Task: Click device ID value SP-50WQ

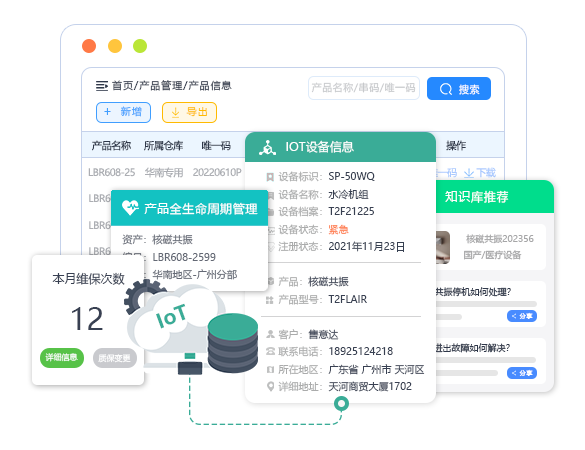Action: coord(351,176)
